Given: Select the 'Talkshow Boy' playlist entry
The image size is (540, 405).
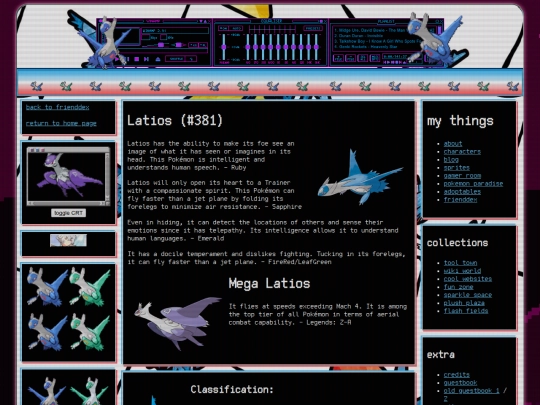Looking at the screenshot, I should tap(378, 41).
